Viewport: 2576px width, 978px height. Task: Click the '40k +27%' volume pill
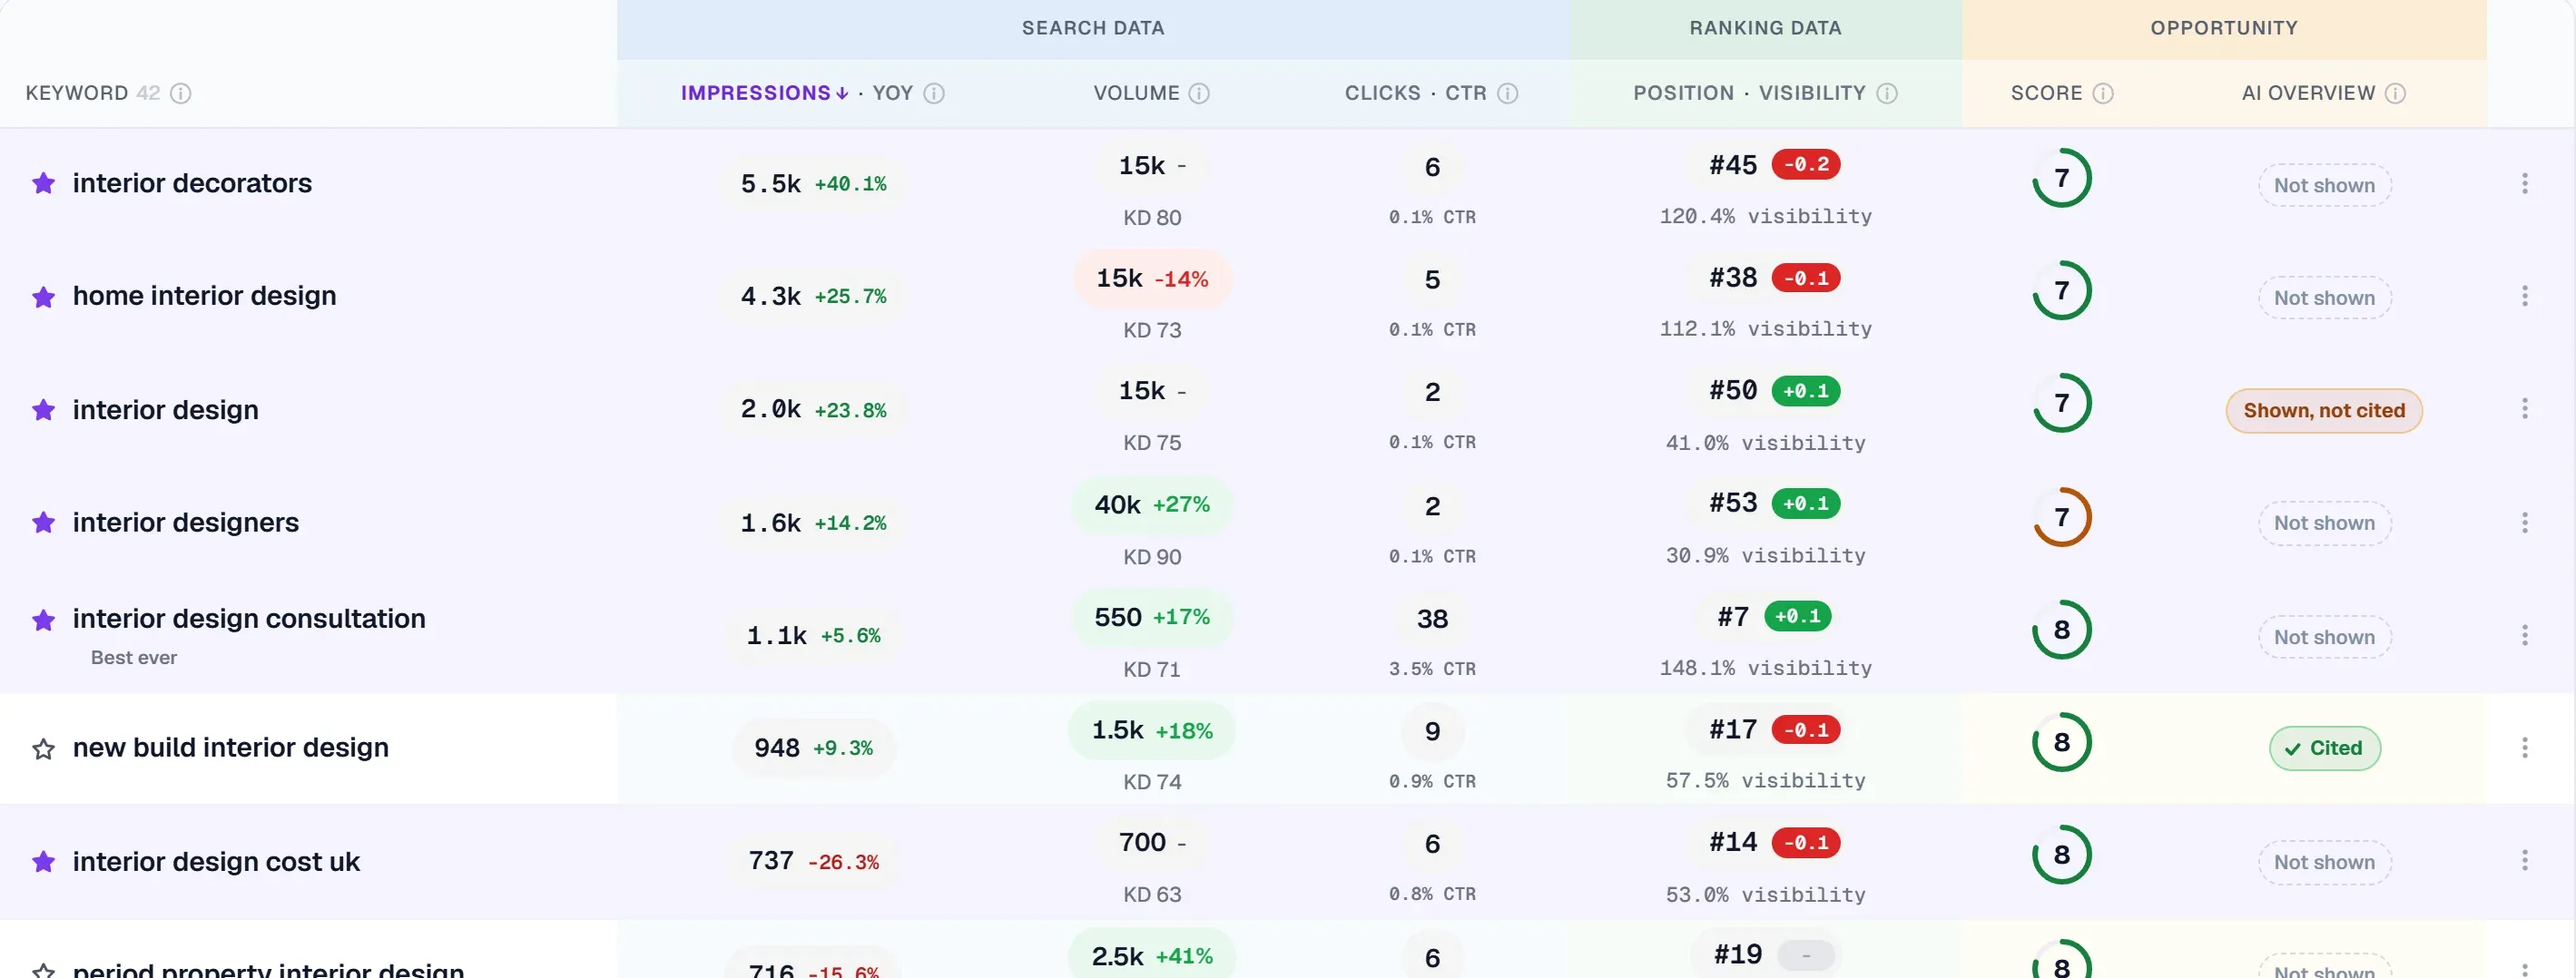1152,505
